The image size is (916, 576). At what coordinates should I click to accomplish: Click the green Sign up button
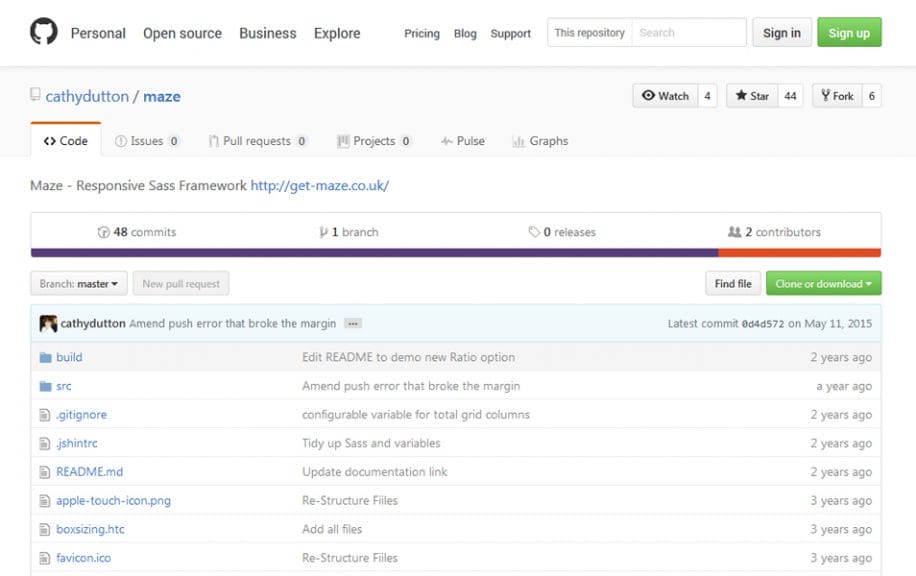pos(848,31)
